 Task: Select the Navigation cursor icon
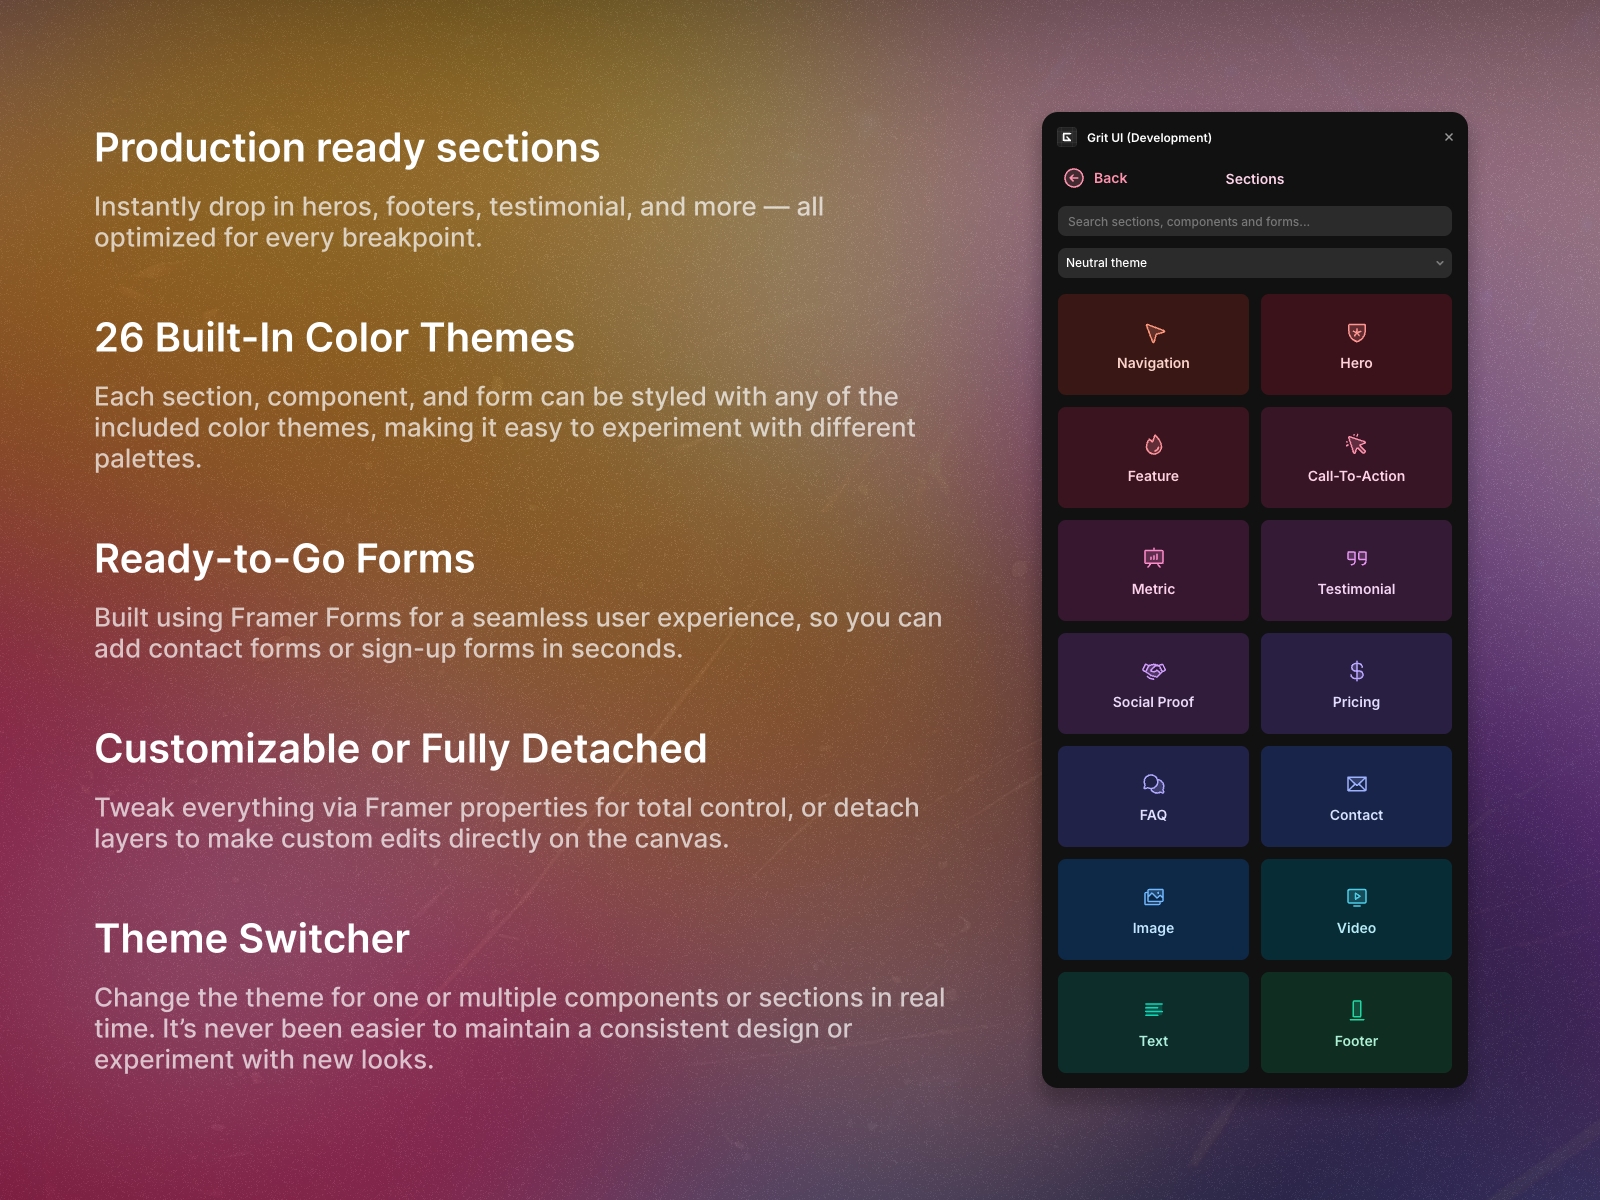[1152, 334]
